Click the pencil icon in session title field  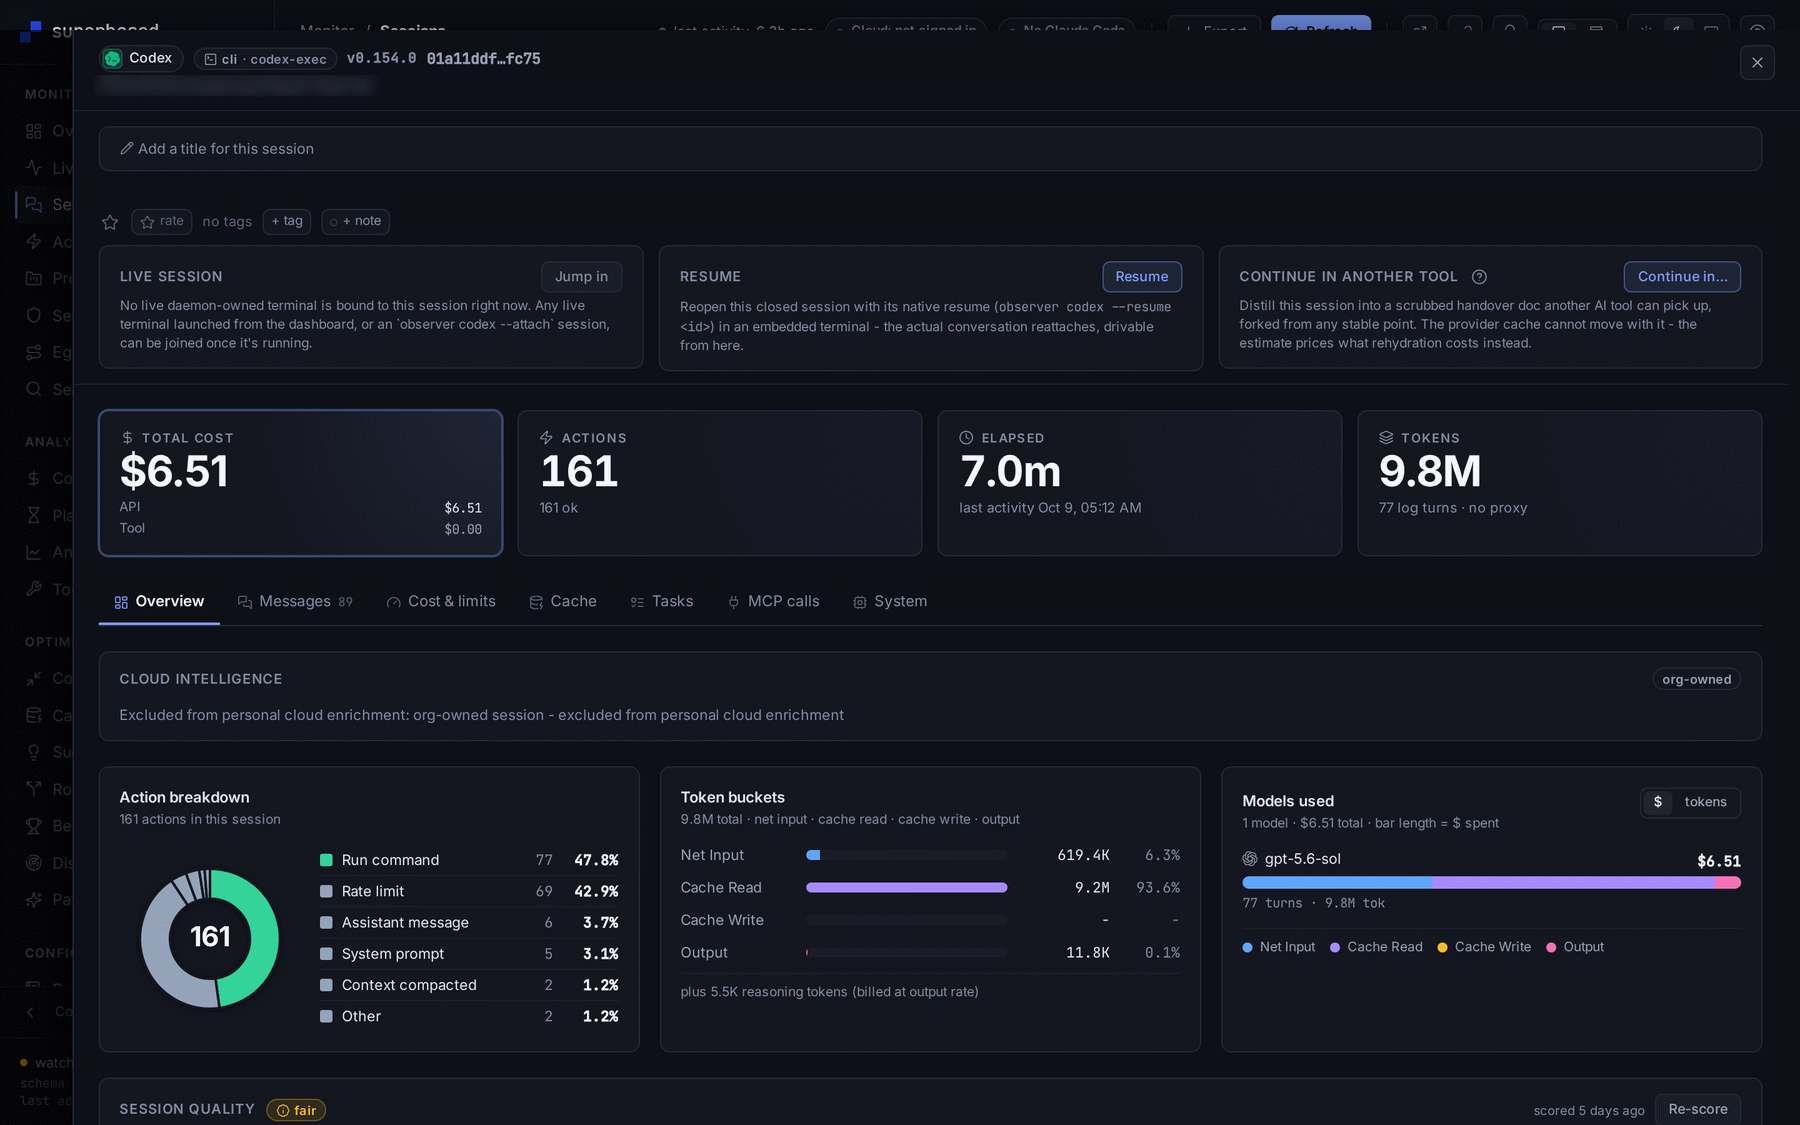click(x=127, y=149)
